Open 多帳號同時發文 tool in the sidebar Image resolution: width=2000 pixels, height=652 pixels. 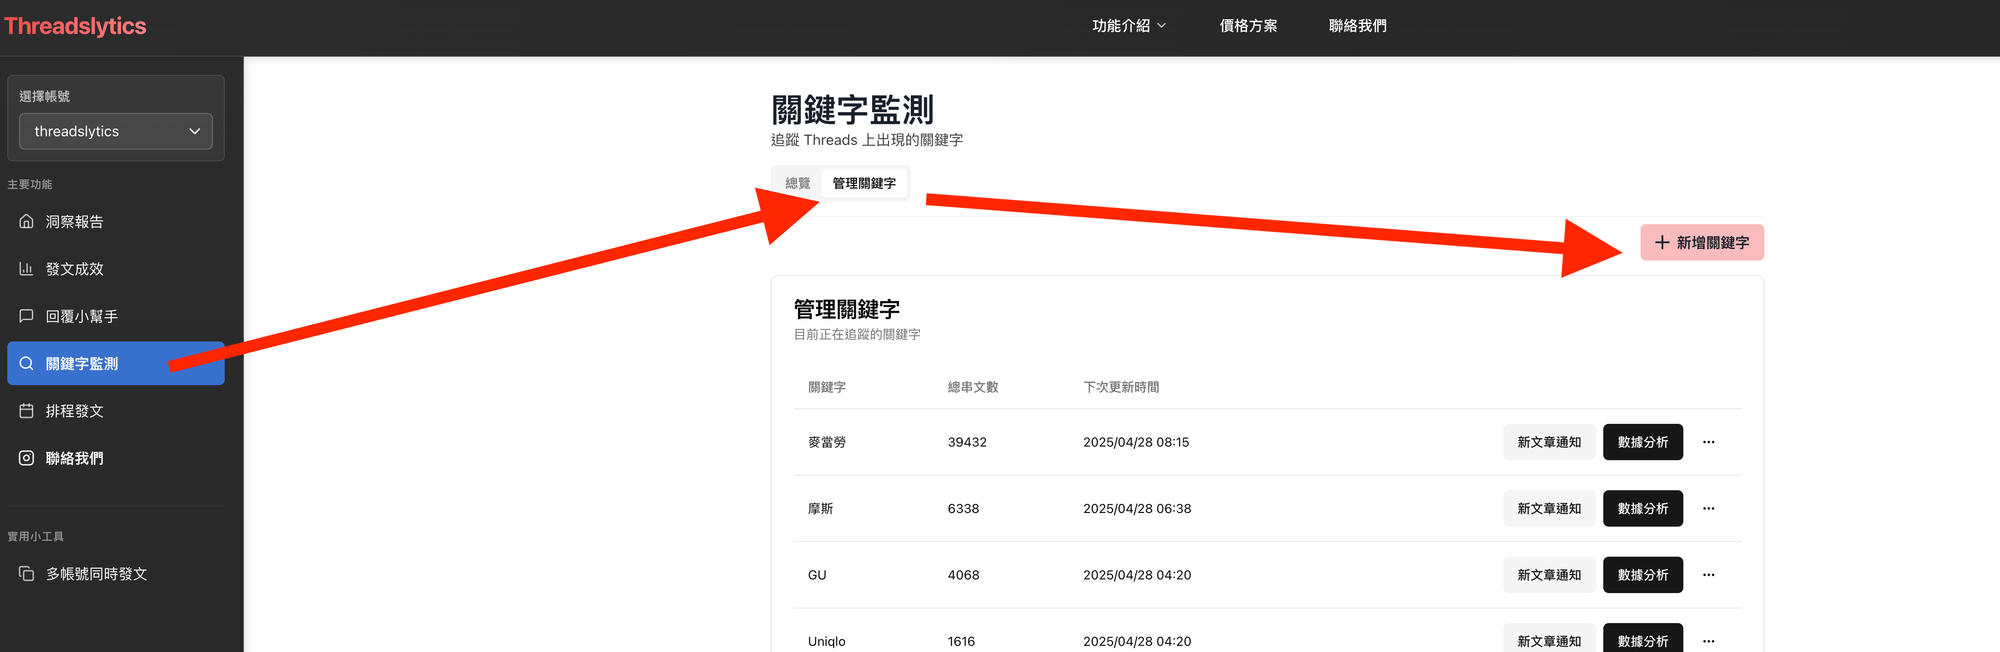coord(116,573)
